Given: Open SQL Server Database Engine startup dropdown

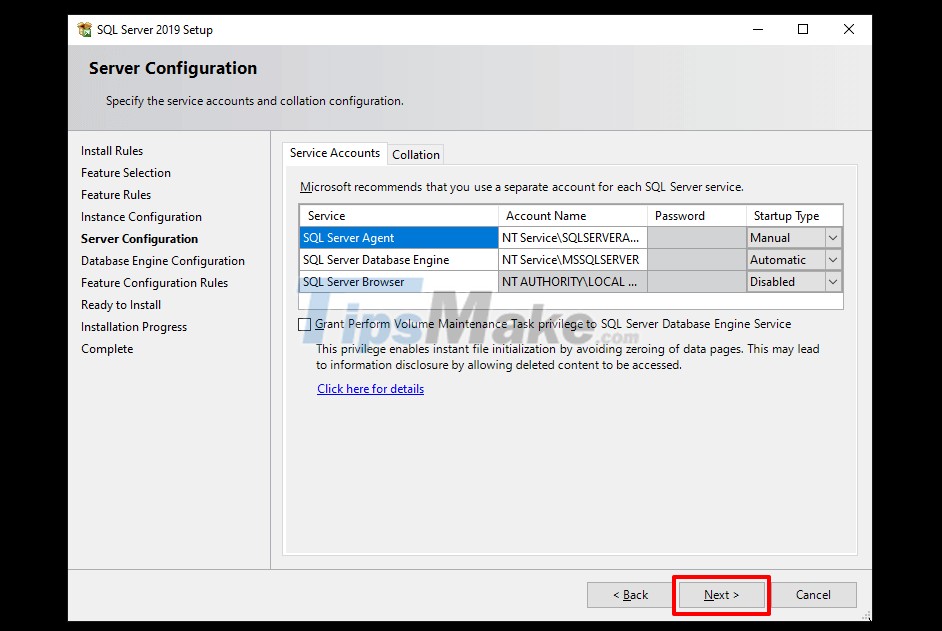Looking at the screenshot, I should point(833,259).
